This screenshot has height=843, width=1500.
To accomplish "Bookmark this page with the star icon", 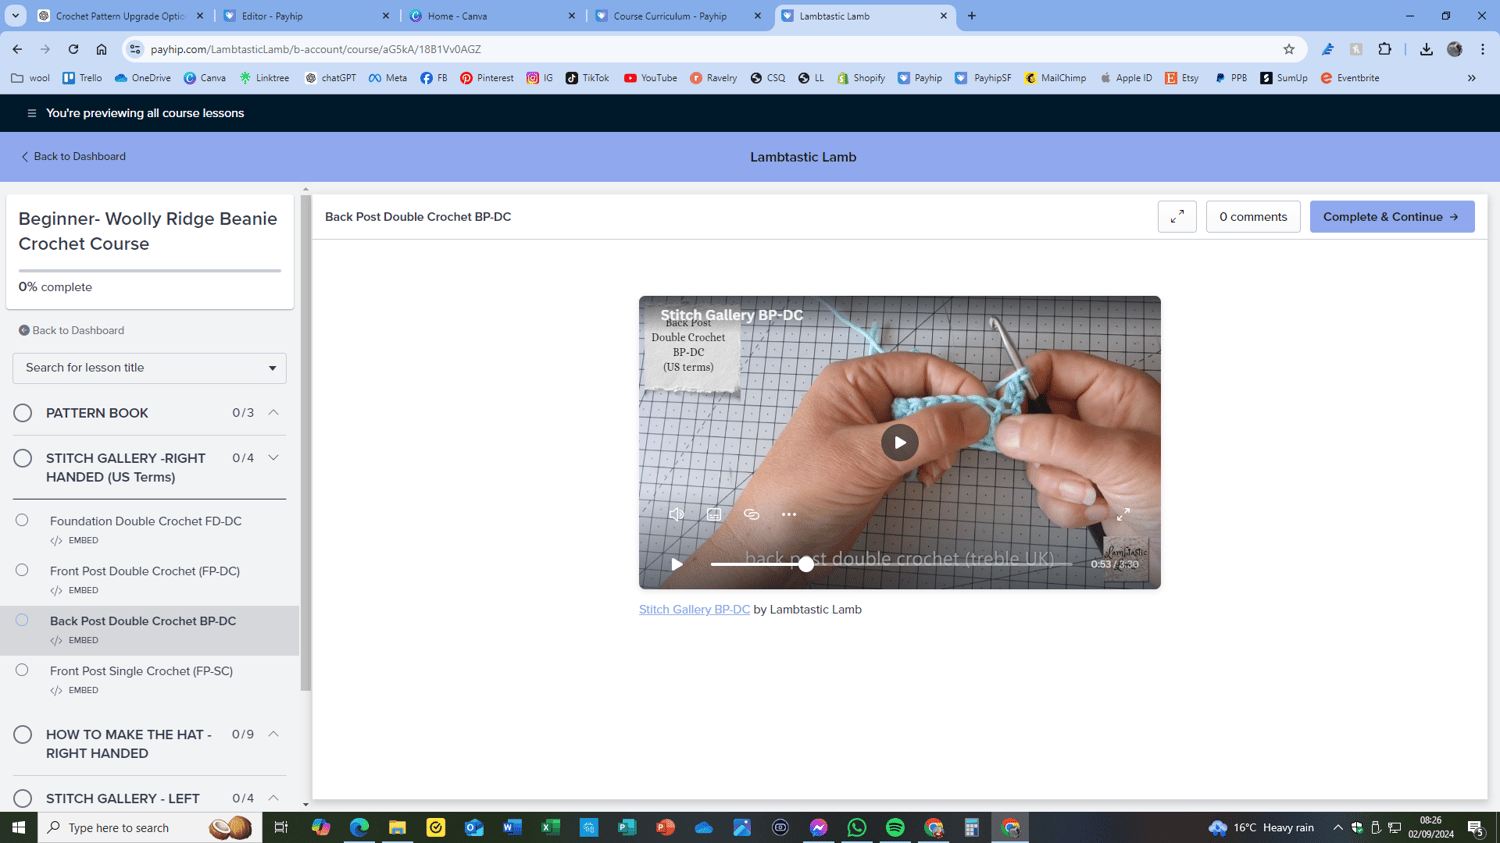I will coord(1289,49).
